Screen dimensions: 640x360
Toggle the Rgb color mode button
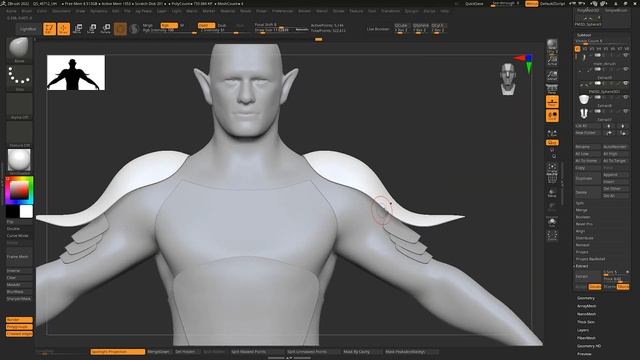(169, 25)
